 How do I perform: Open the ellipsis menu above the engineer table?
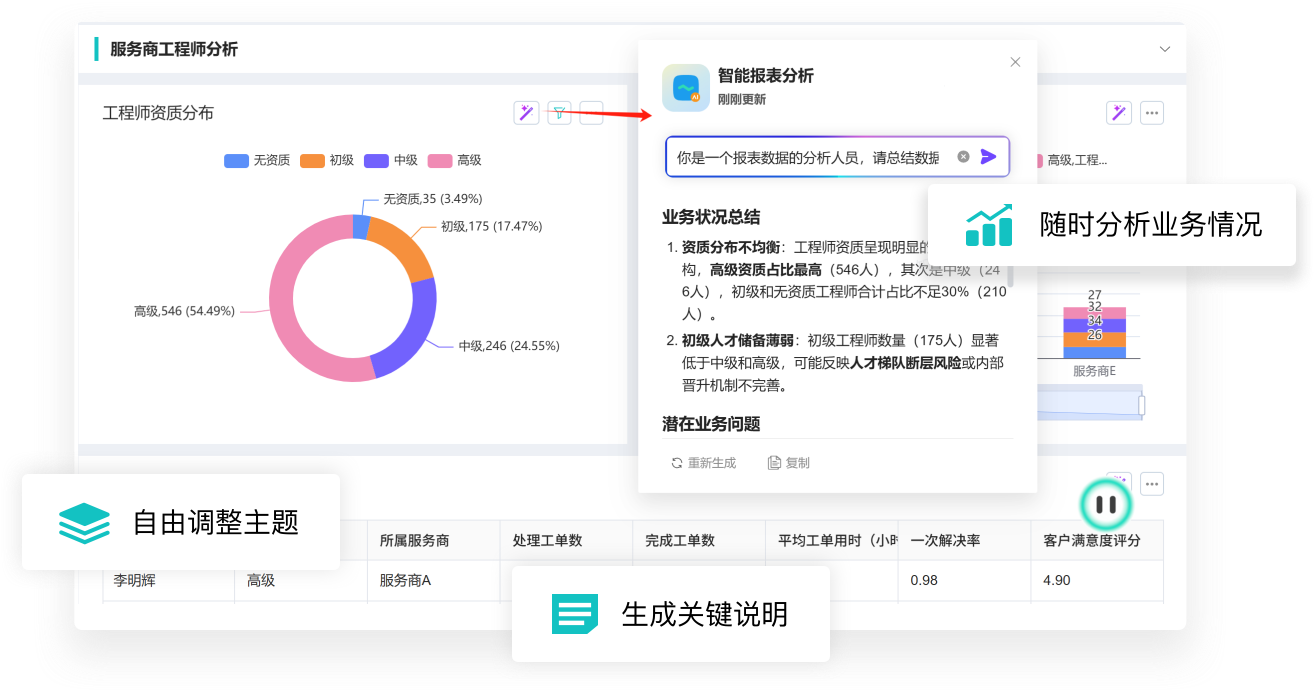[x=1152, y=484]
